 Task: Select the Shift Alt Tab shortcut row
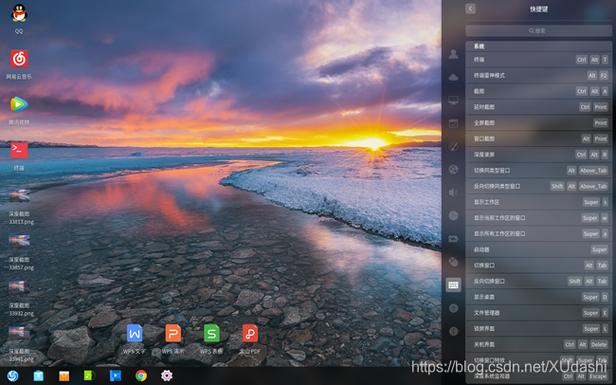click(539, 281)
